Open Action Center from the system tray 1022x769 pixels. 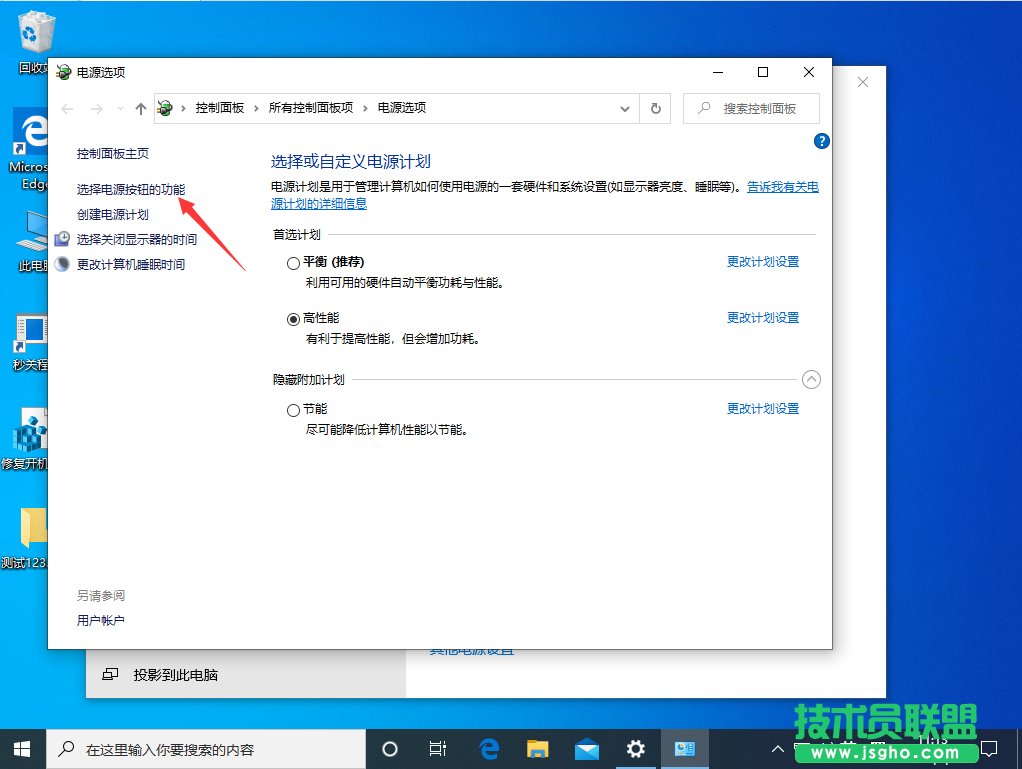tap(989, 748)
